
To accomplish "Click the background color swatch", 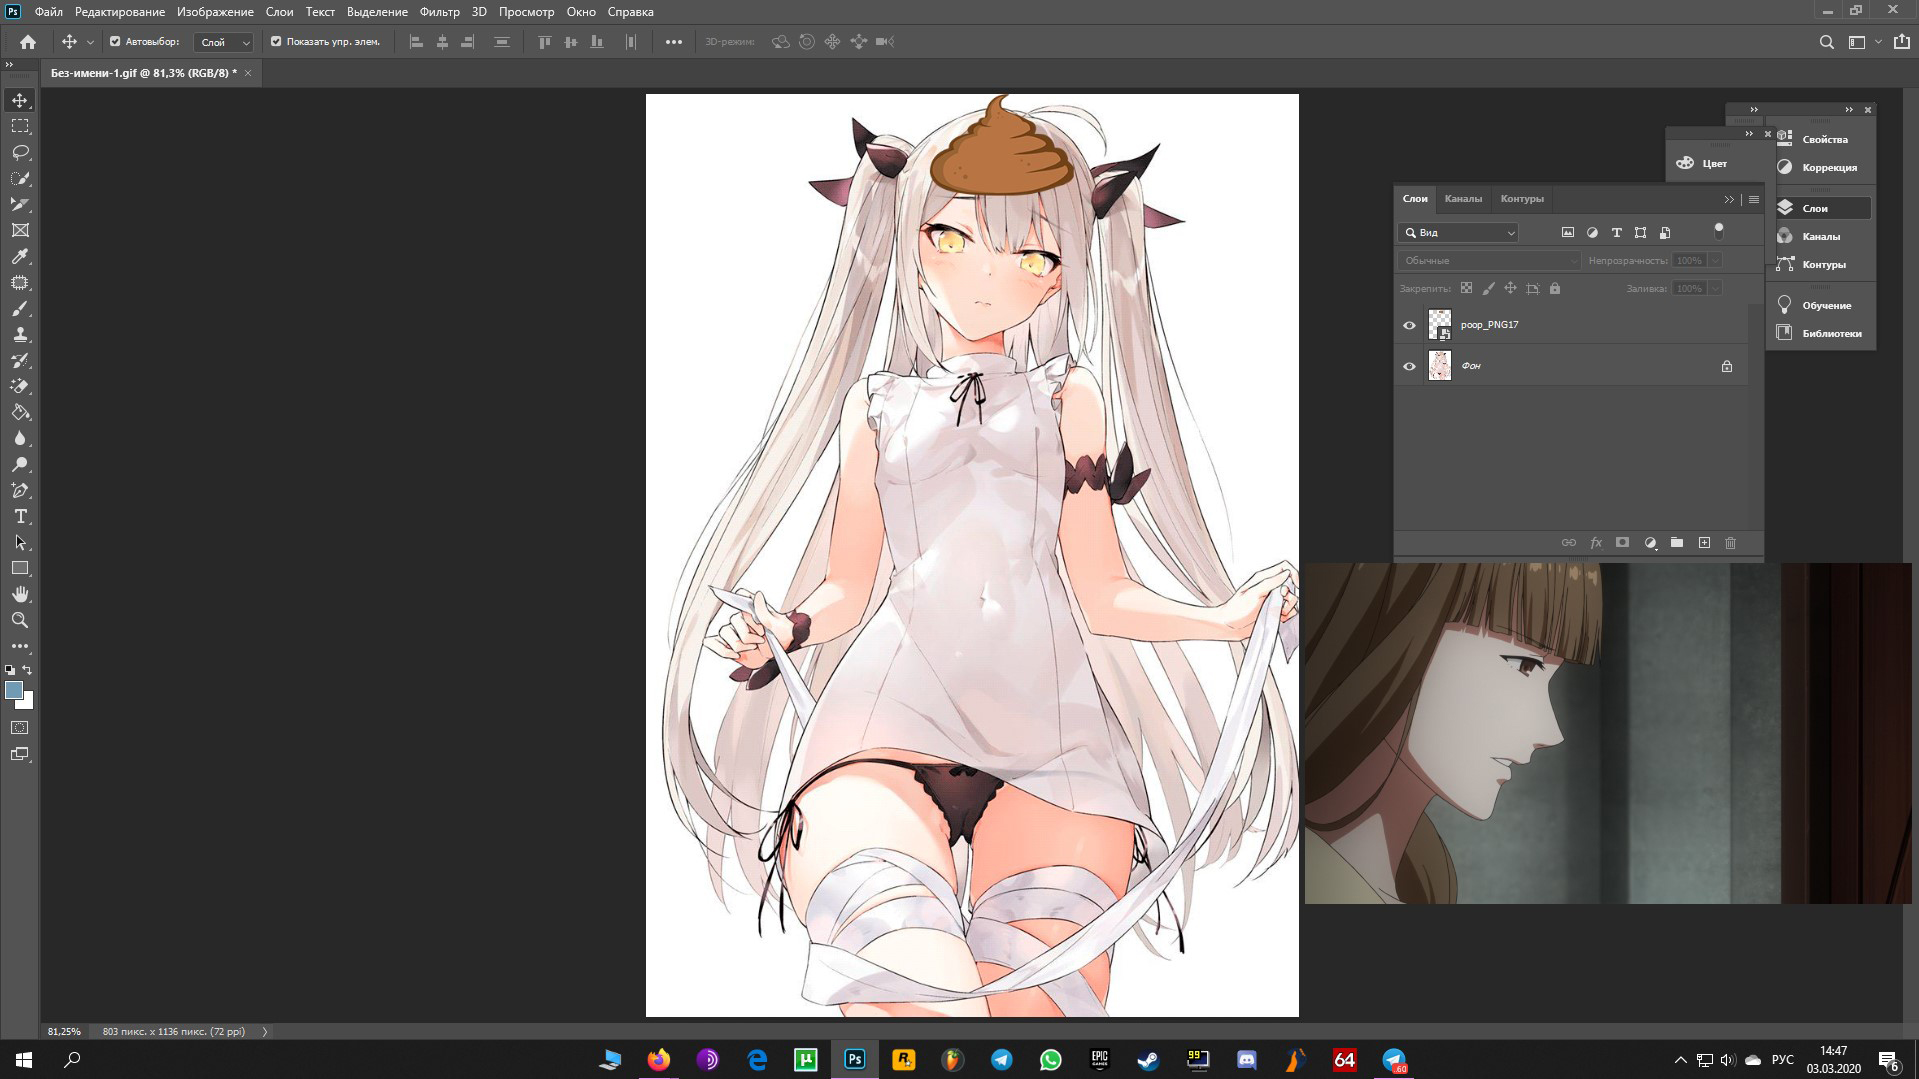I will pyautogui.click(x=27, y=703).
